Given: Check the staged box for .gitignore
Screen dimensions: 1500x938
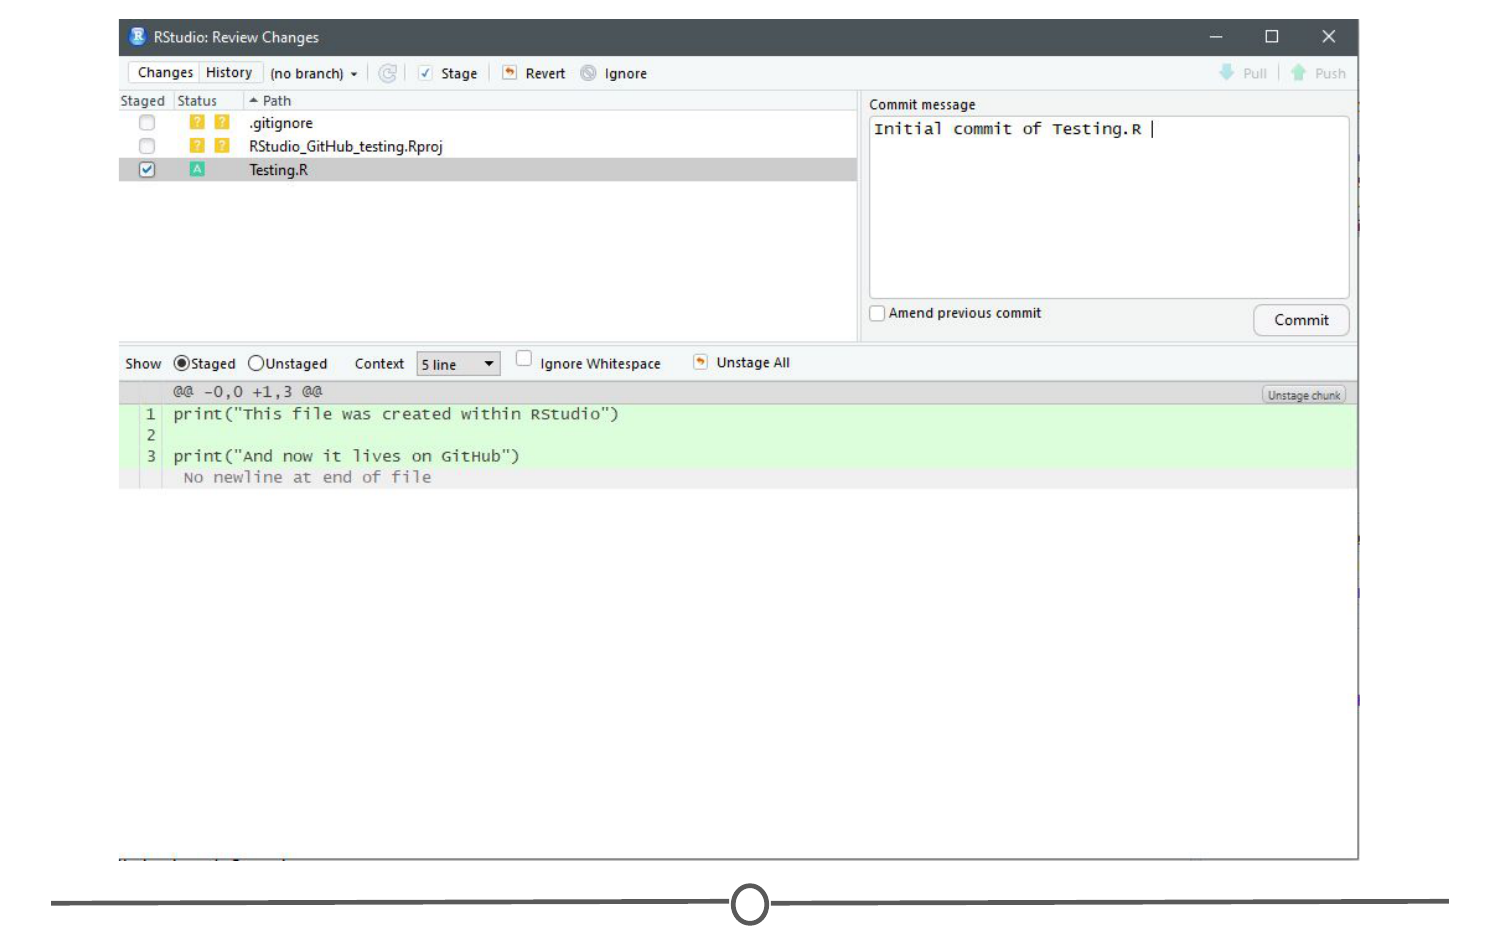Looking at the screenshot, I should pos(147,123).
